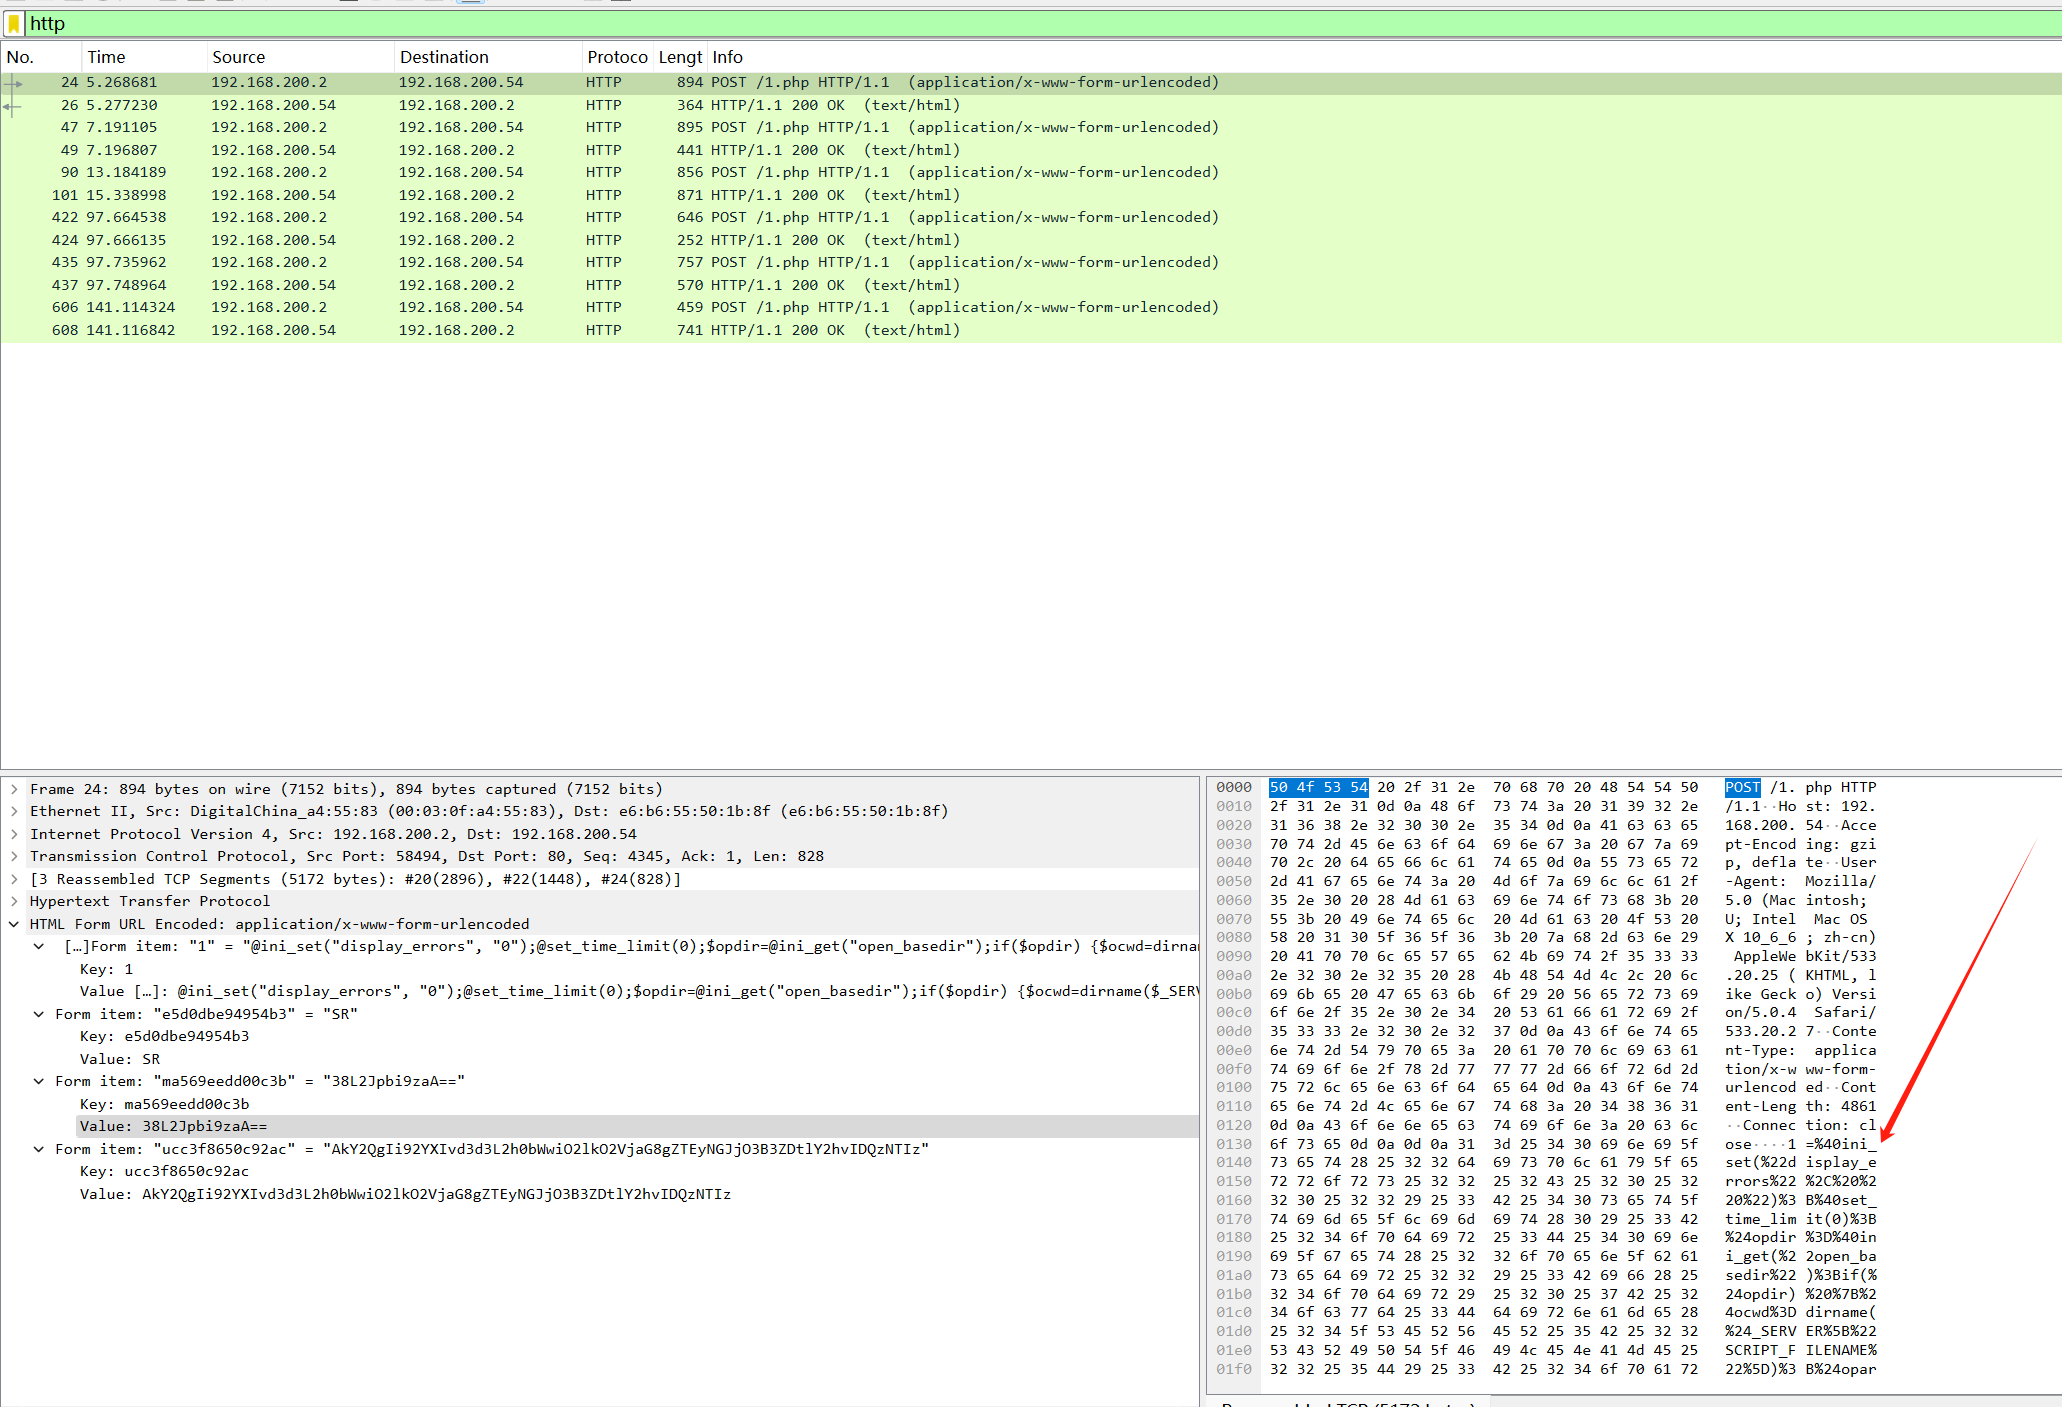Screen dimensions: 2062x1407
Task: Select the Key: ma569eedd00c3b tree line
Action: 164,1104
